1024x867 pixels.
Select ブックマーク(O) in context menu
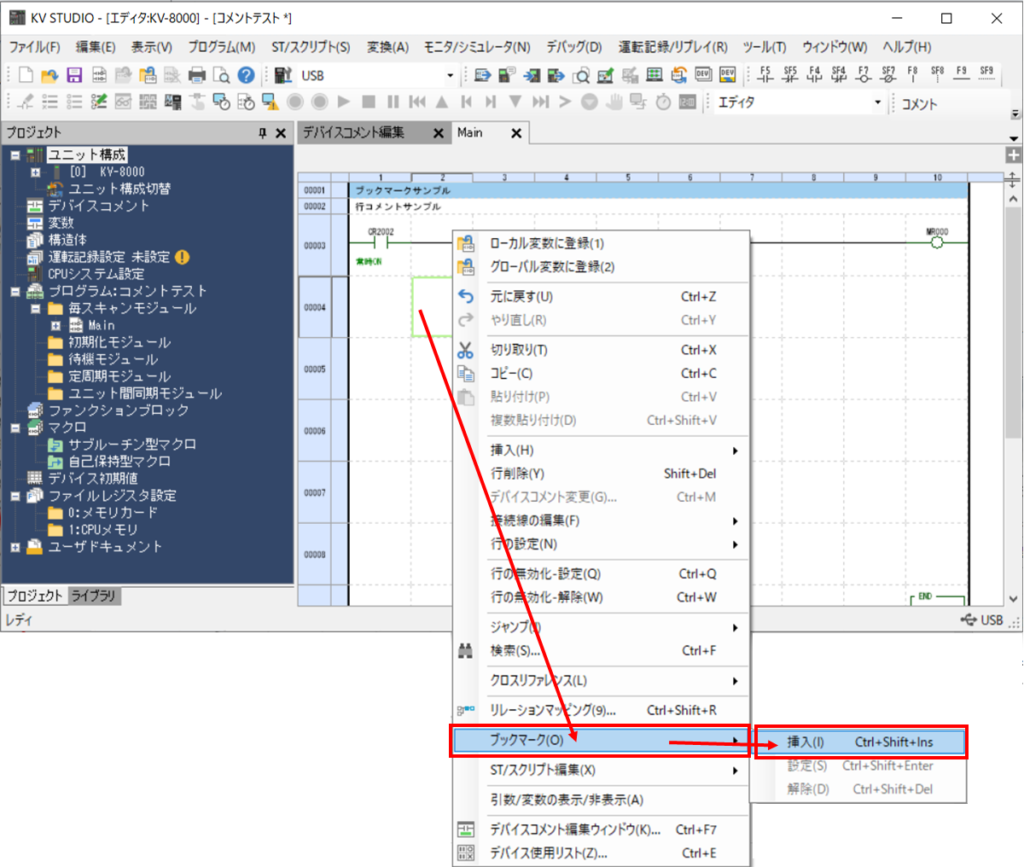click(x=600, y=740)
